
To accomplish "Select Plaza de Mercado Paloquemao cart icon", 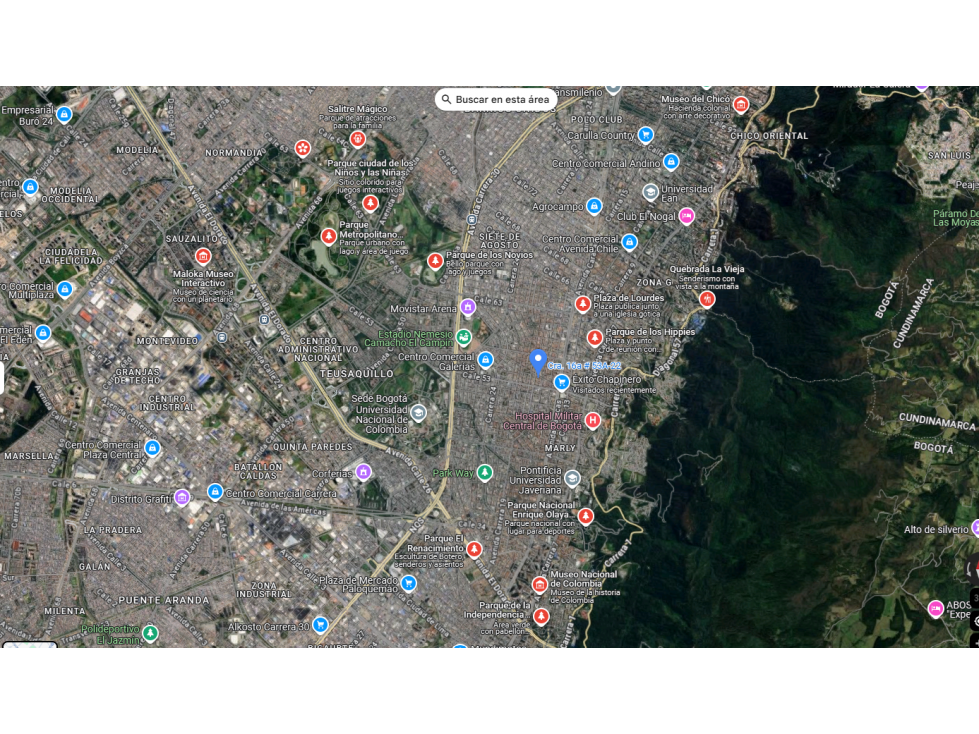I will click(408, 583).
